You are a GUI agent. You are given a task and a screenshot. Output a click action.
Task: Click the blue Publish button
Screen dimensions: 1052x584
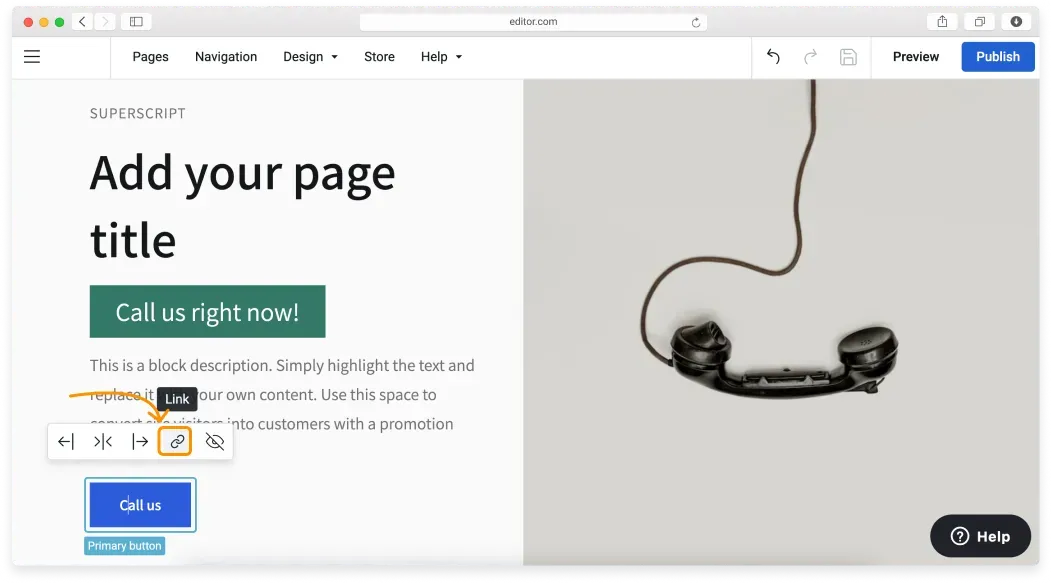pyautogui.click(x=998, y=57)
